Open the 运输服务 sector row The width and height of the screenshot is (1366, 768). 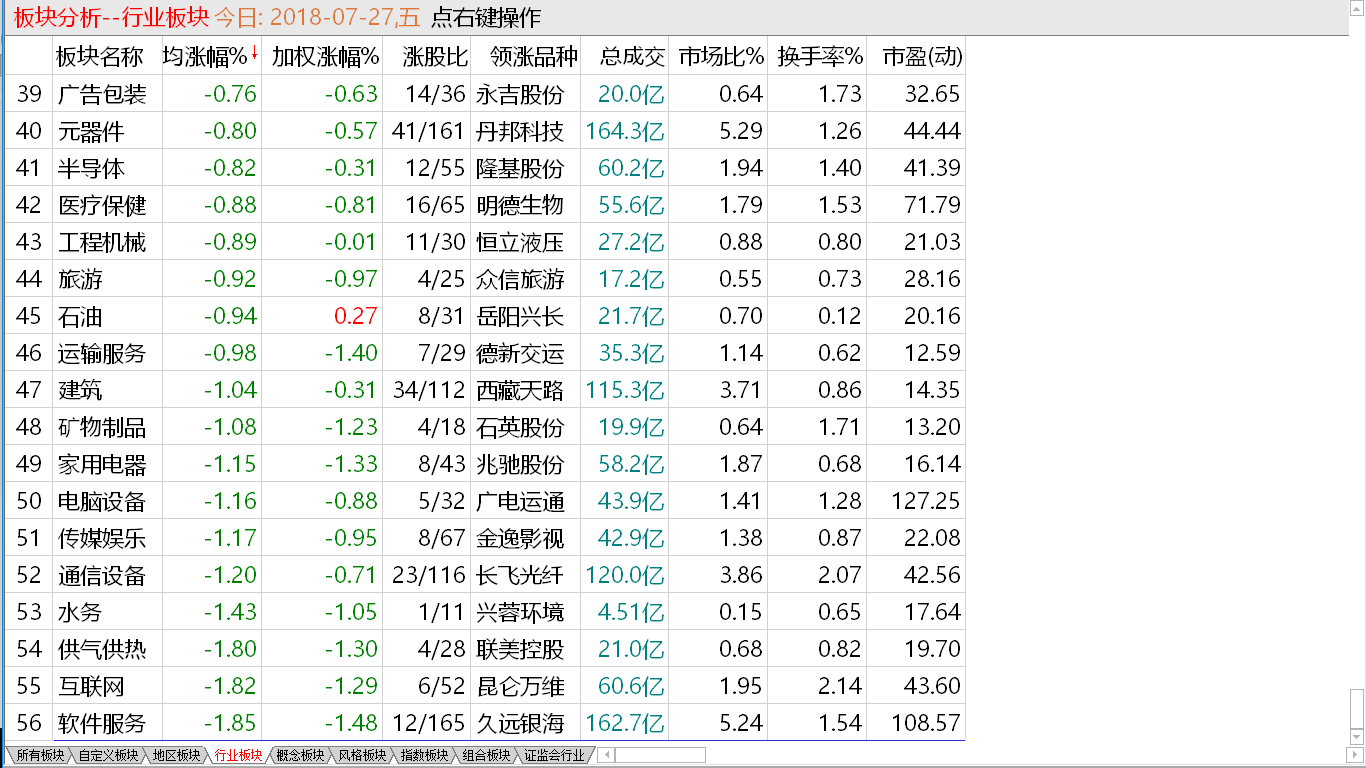[484, 353]
